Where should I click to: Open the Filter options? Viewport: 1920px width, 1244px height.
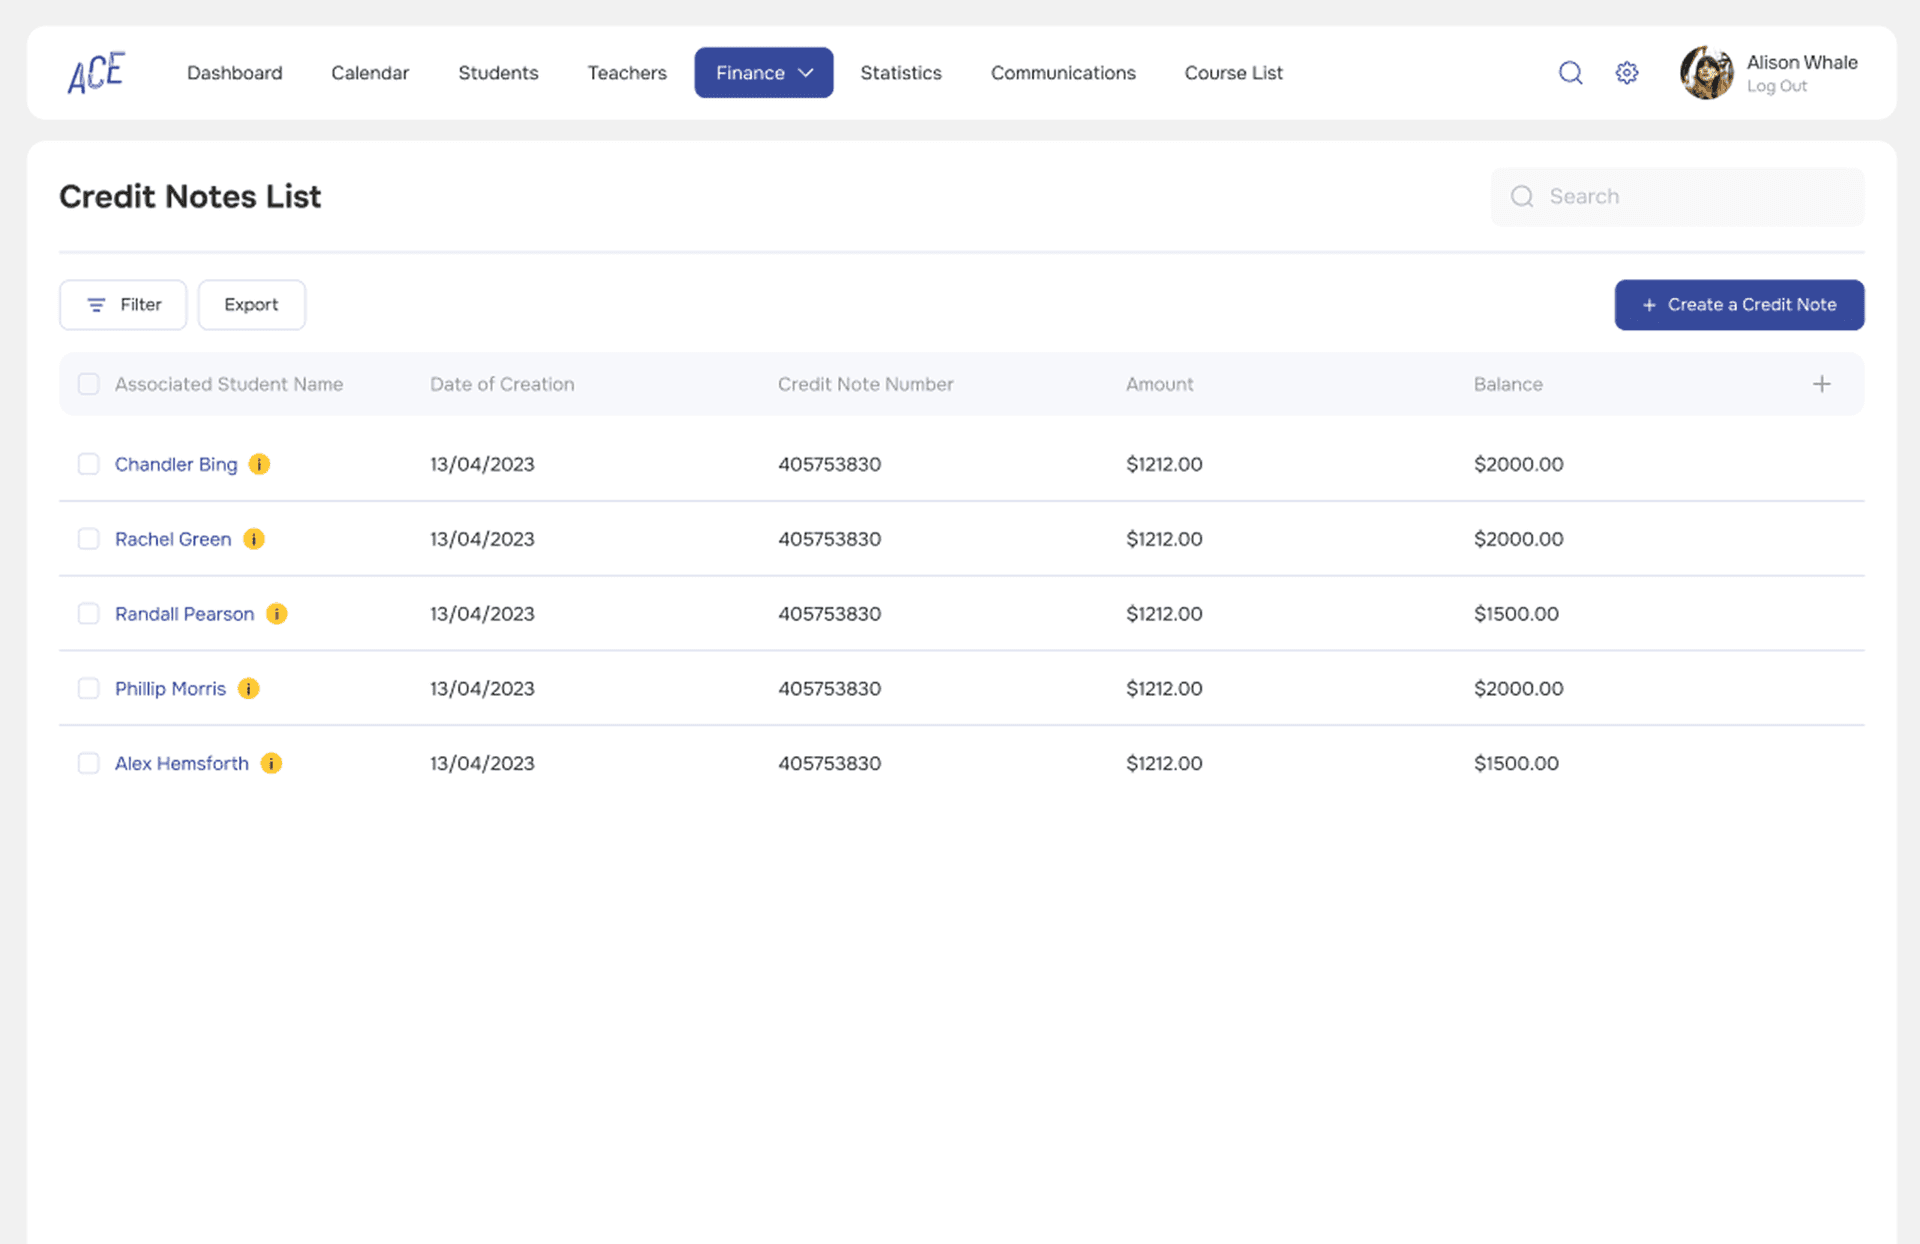[x=122, y=304]
